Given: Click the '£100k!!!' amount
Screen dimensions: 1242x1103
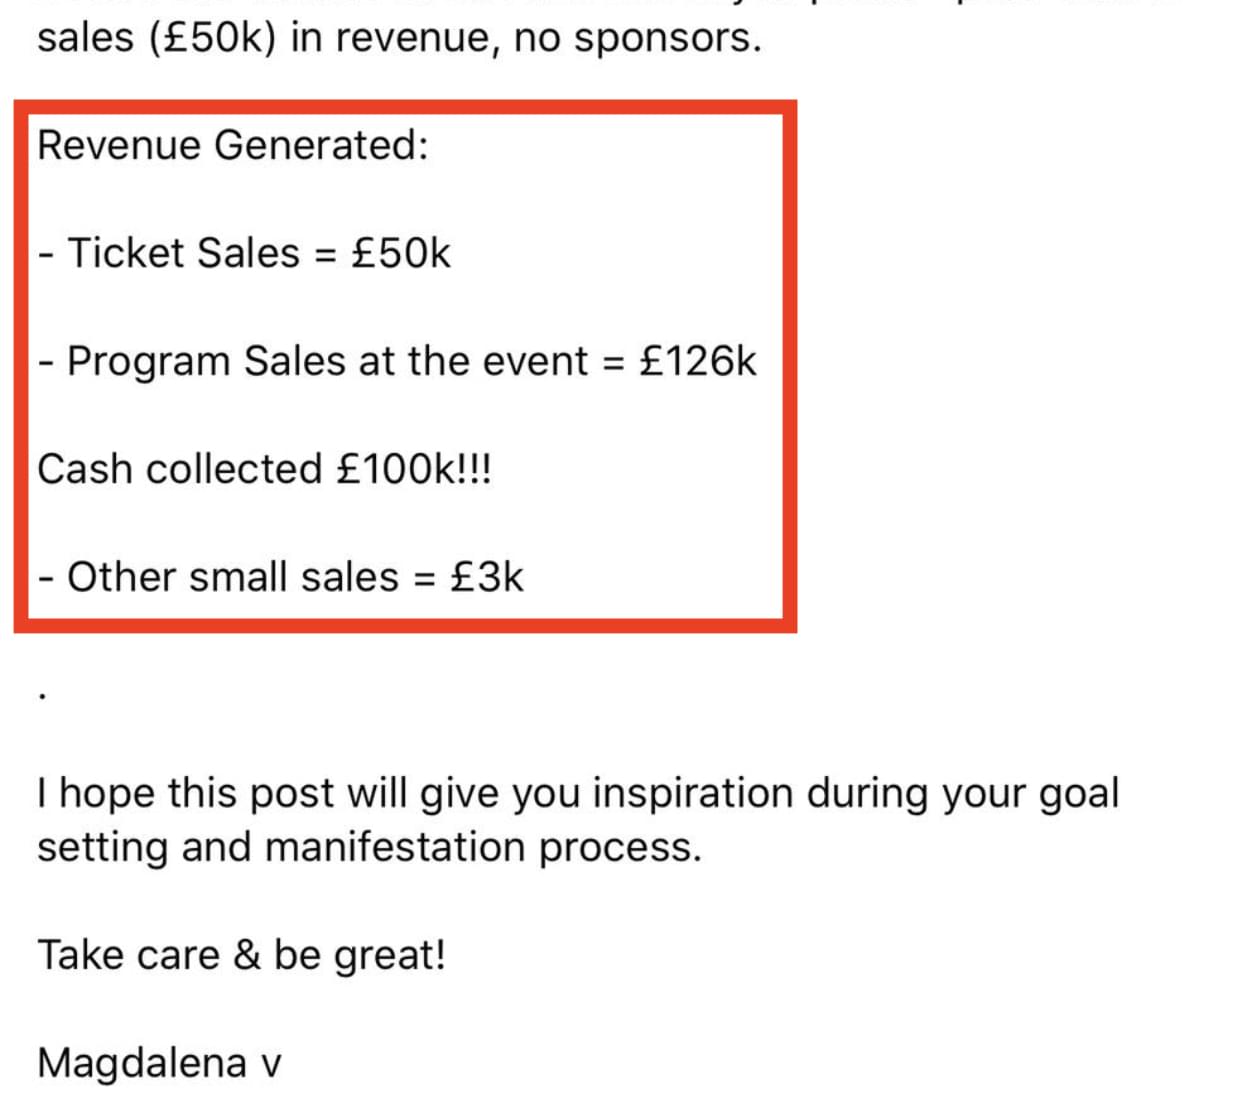Looking at the screenshot, I should tap(414, 469).
